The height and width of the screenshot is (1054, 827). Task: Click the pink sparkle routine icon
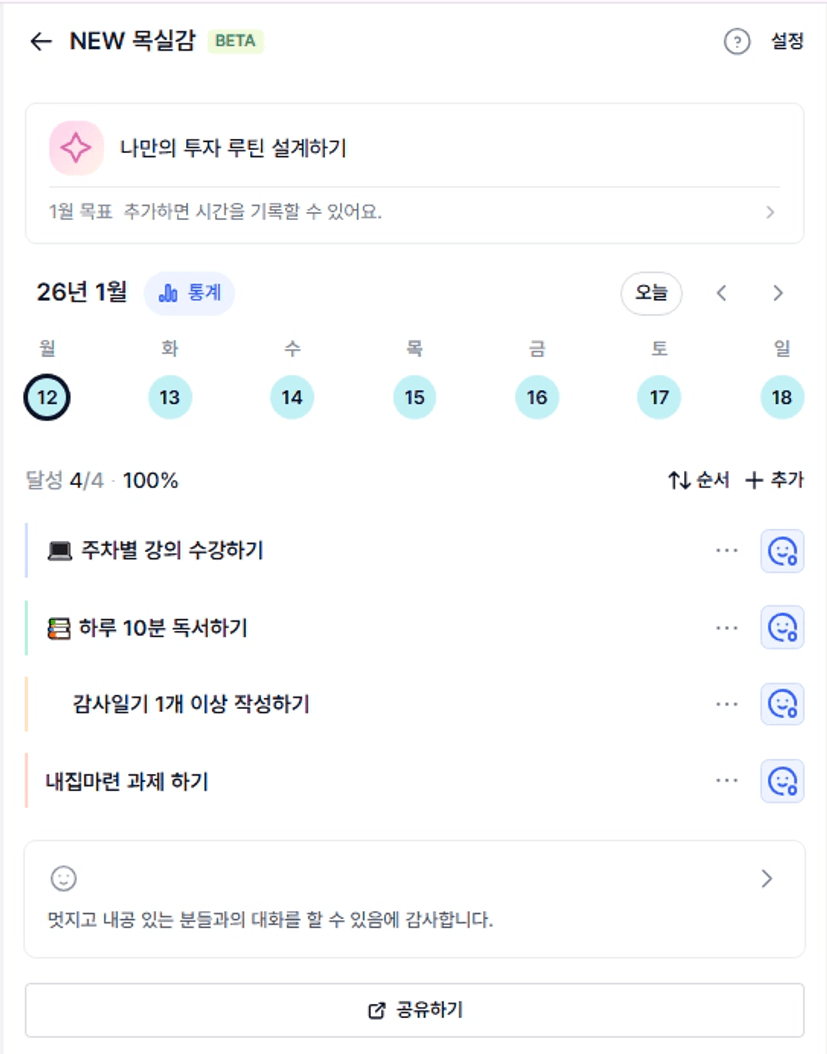(x=76, y=148)
